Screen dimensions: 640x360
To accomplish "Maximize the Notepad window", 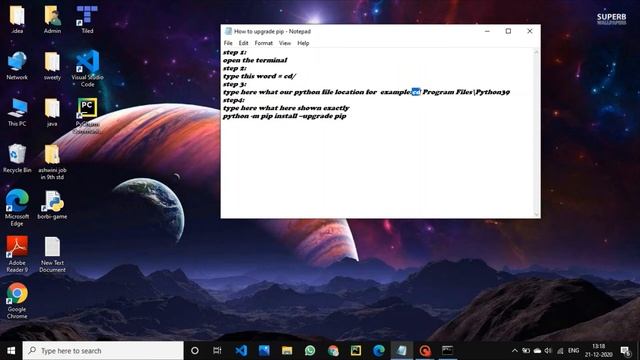I will [x=508, y=31].
